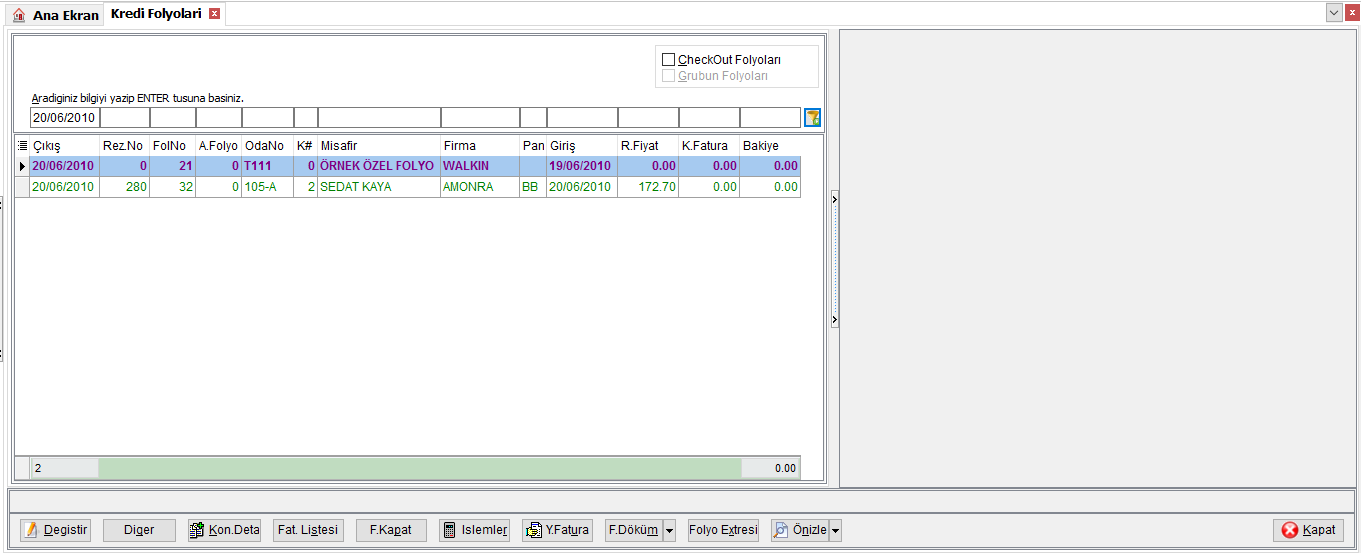Click the home icon on Ana Ekran tab

pyautogui.click(x=18, y=15)
